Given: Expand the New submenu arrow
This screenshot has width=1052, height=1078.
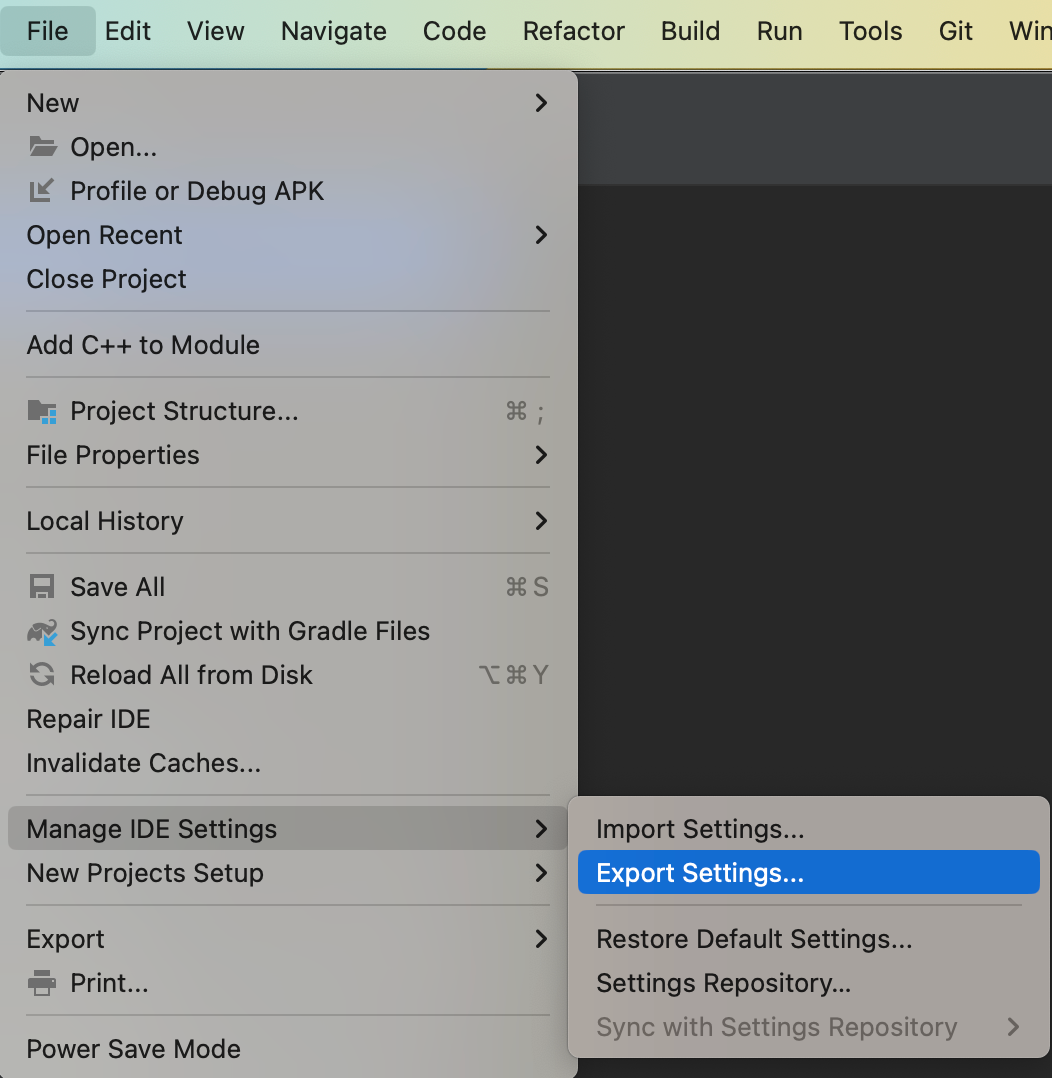Looking at the screenshot, I should (541, 103).
